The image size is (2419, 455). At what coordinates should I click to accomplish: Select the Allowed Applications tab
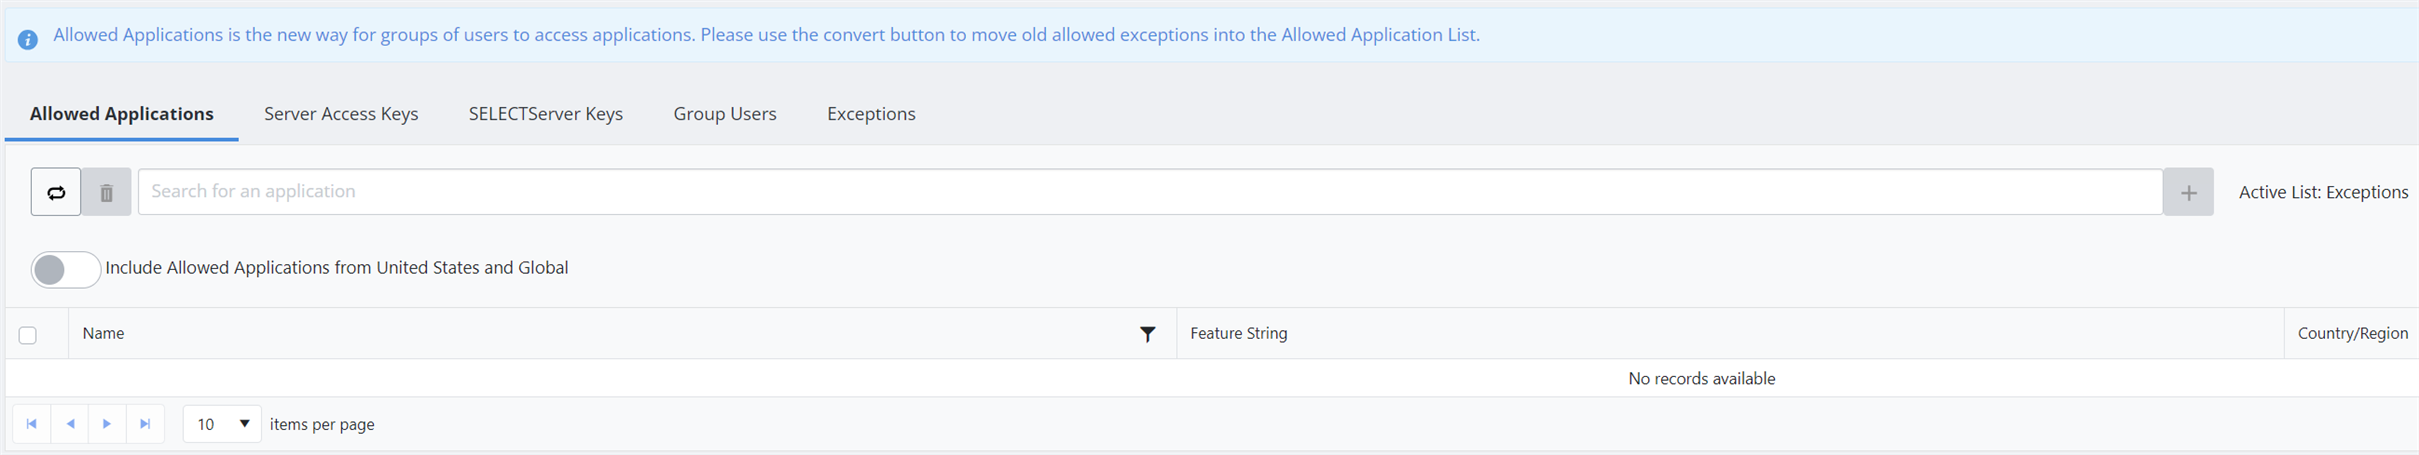coord(122,114)
